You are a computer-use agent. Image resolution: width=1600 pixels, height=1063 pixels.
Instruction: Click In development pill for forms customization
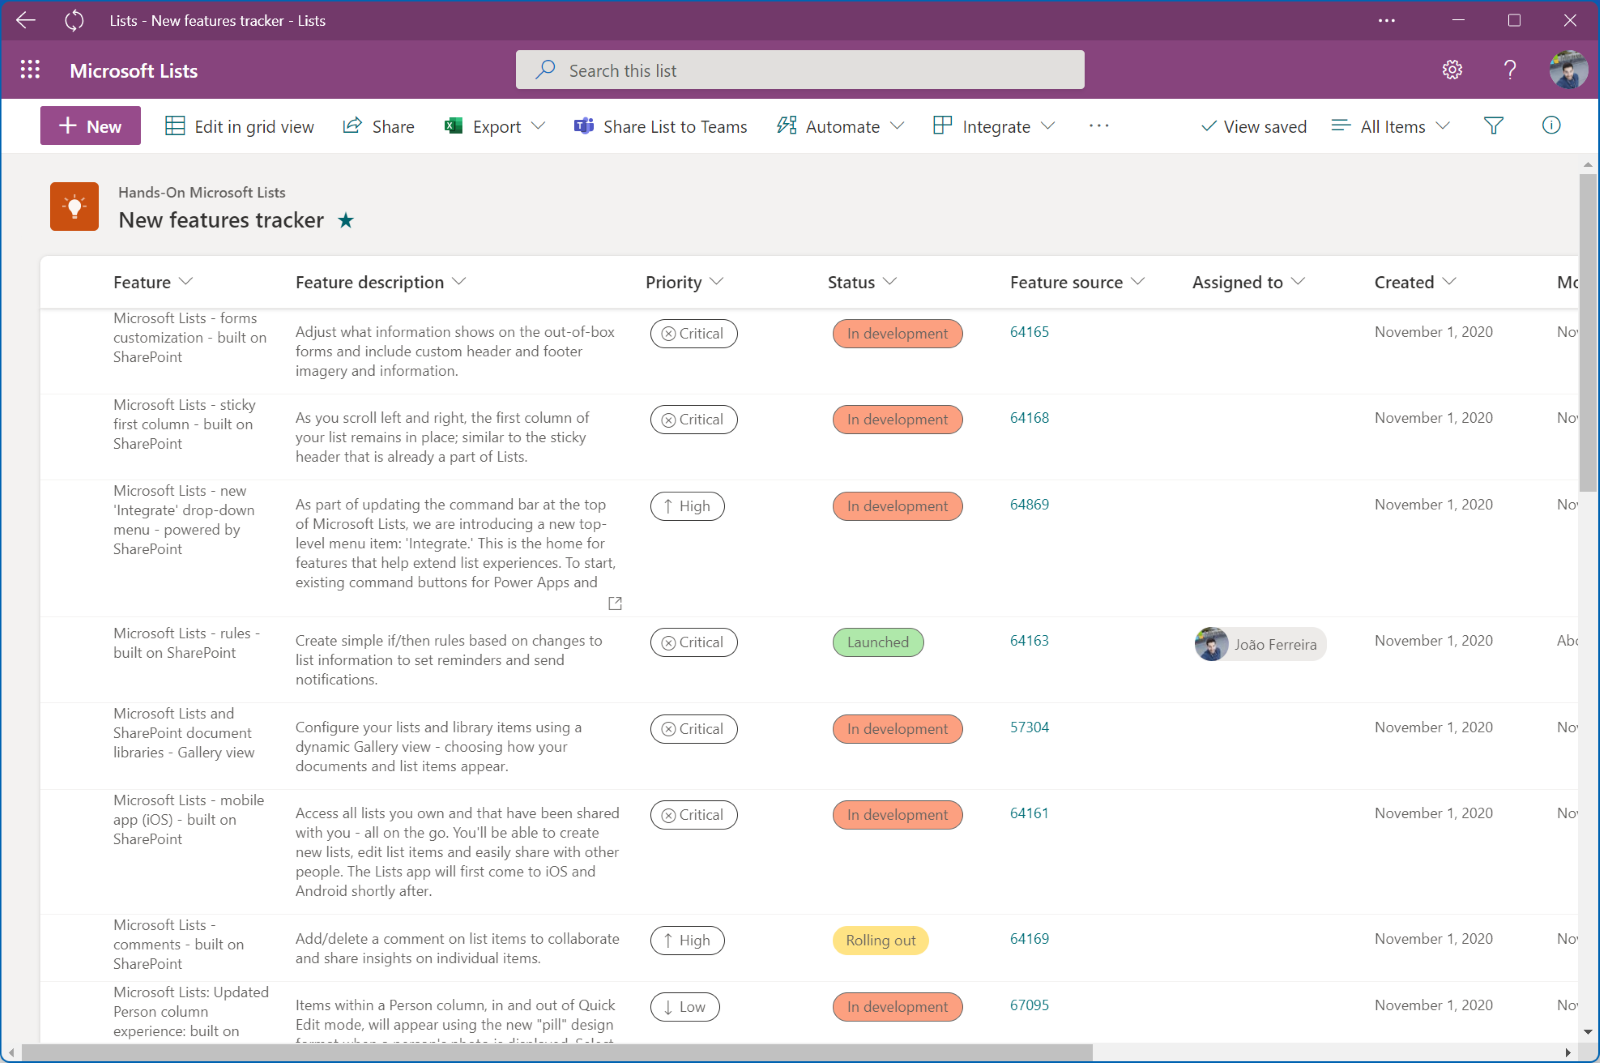898,334
